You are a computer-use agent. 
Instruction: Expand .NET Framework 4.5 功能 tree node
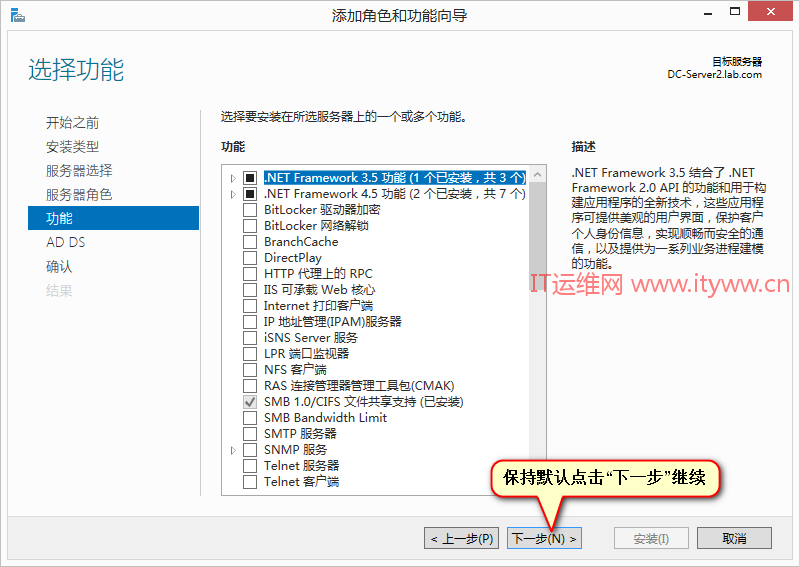[233, 195]
